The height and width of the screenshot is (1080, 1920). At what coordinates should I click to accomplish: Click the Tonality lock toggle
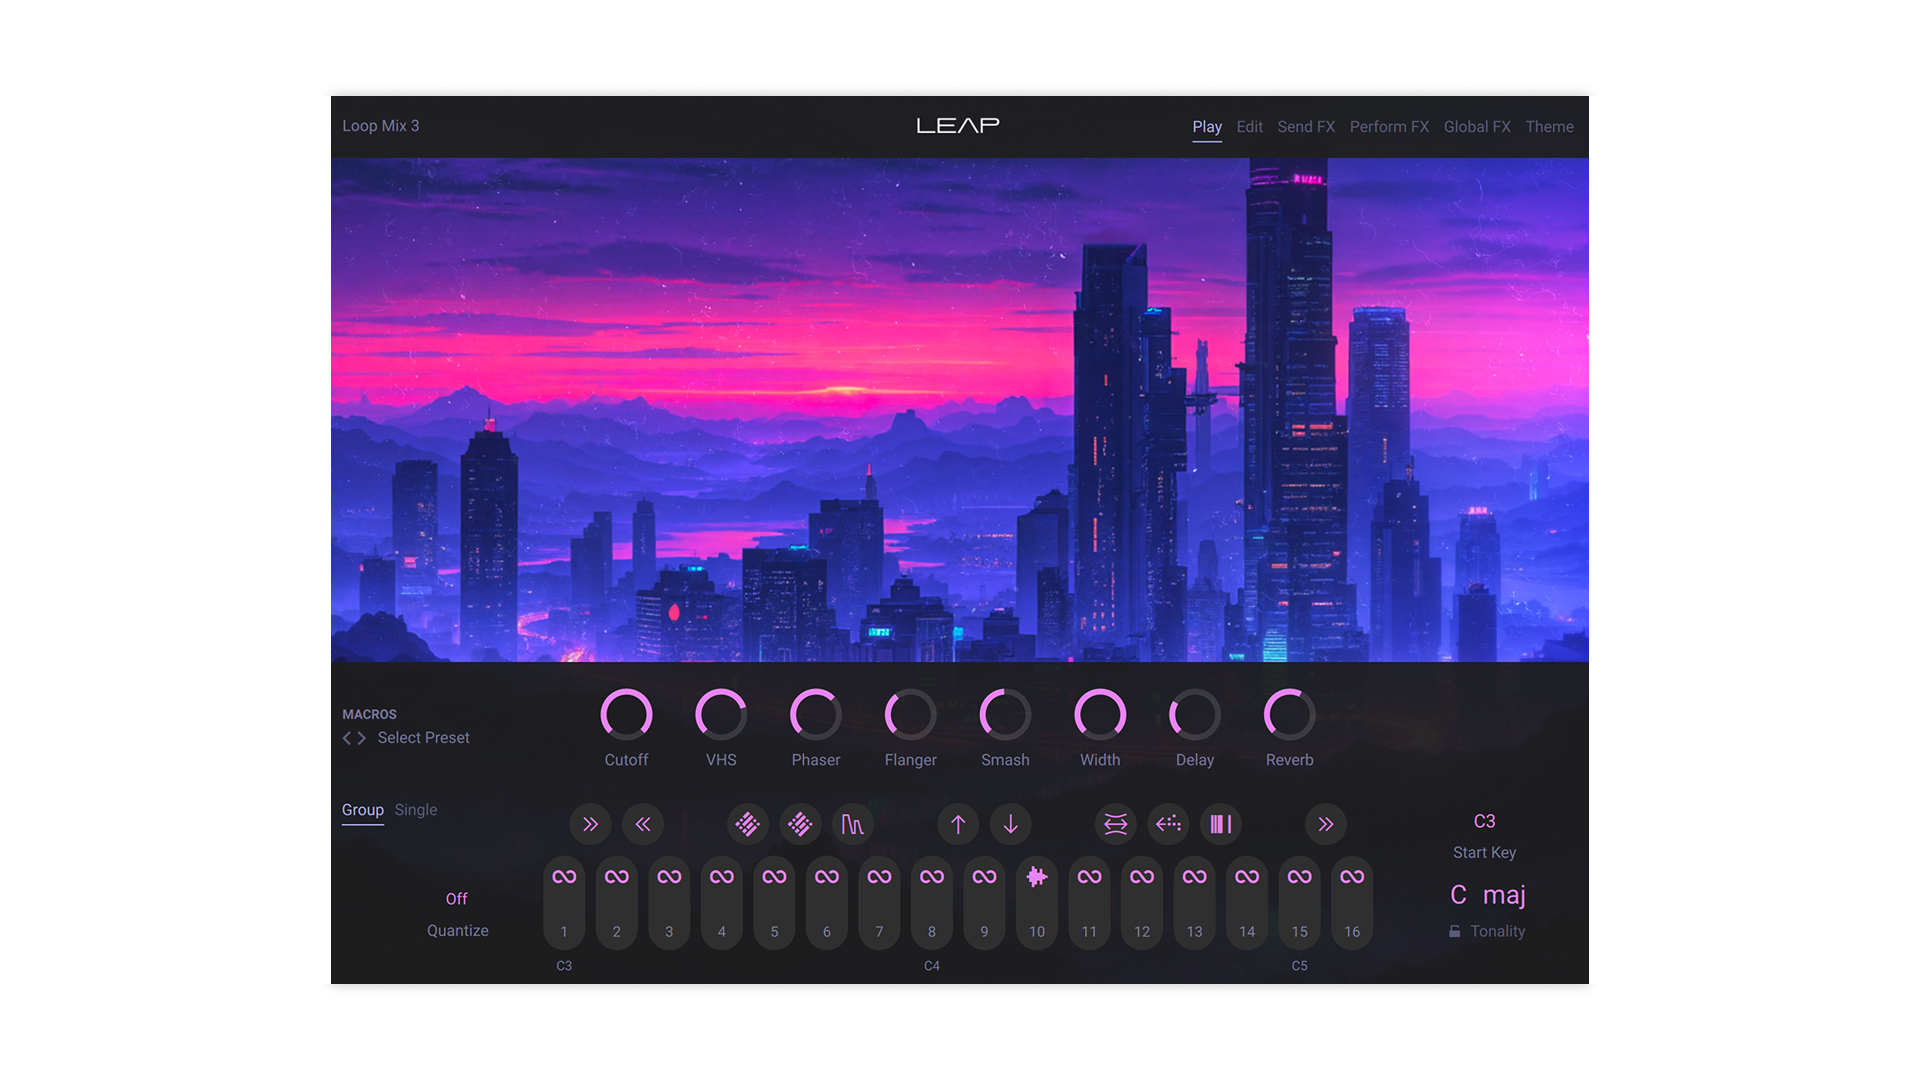pyautogui.click(x=1456, y=931)
